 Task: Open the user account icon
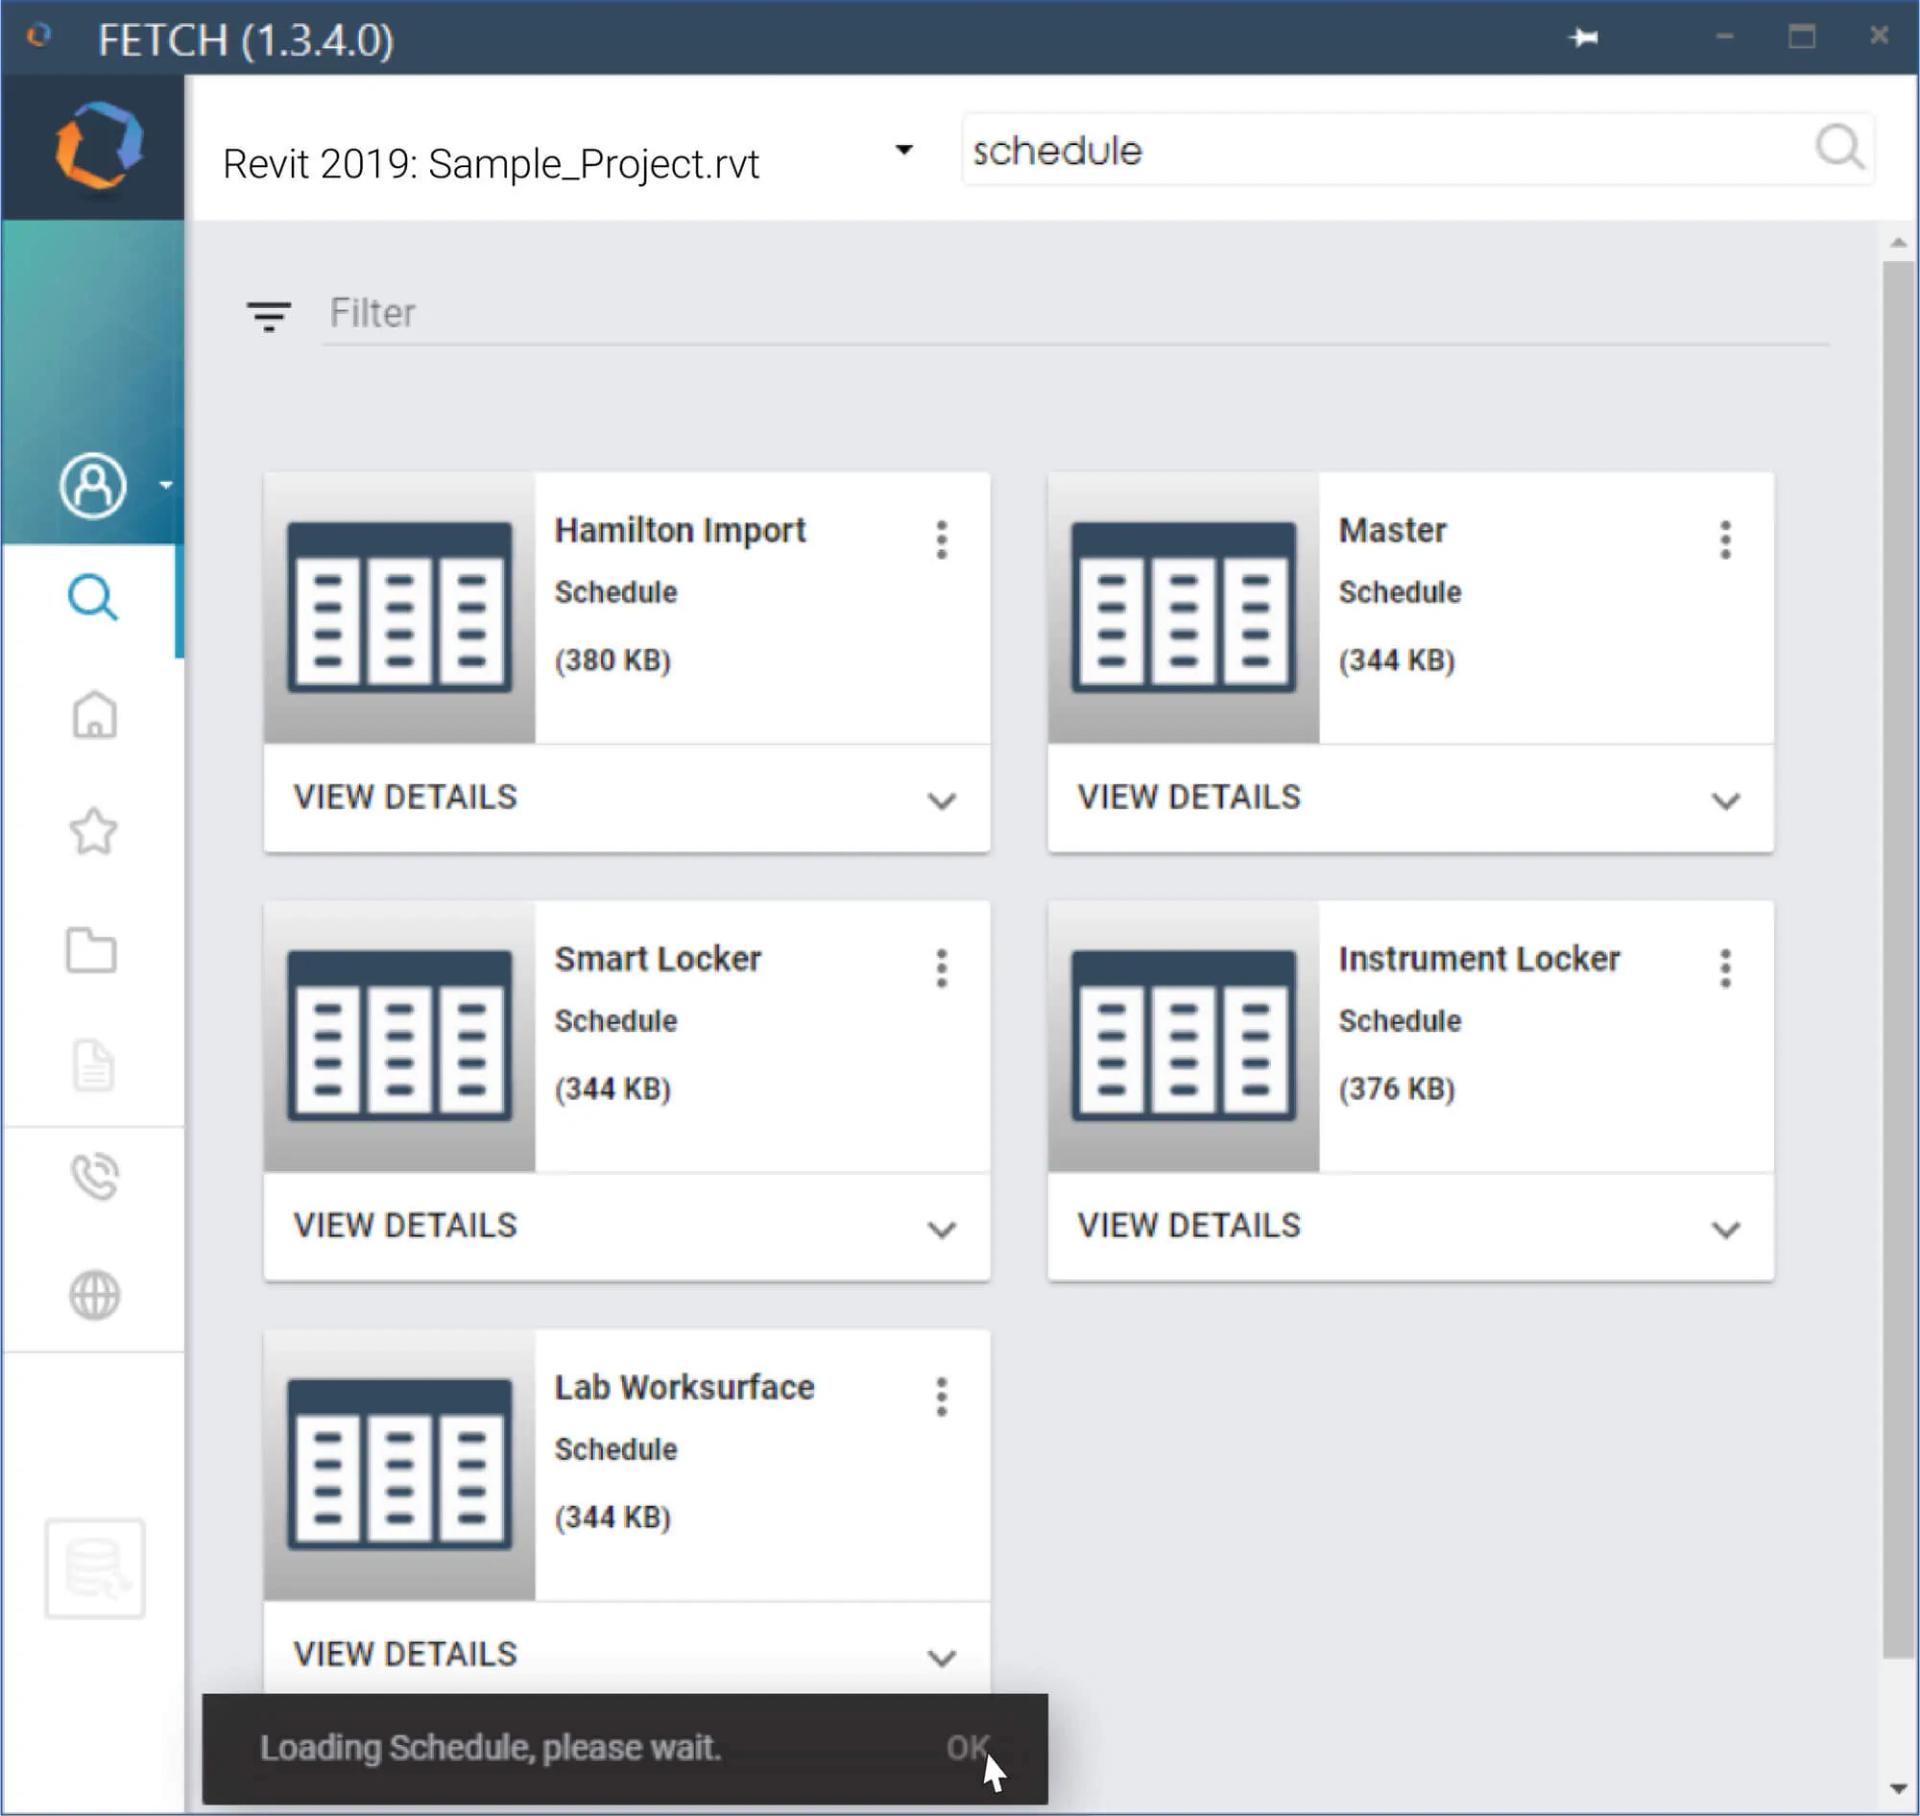point(93,486)
